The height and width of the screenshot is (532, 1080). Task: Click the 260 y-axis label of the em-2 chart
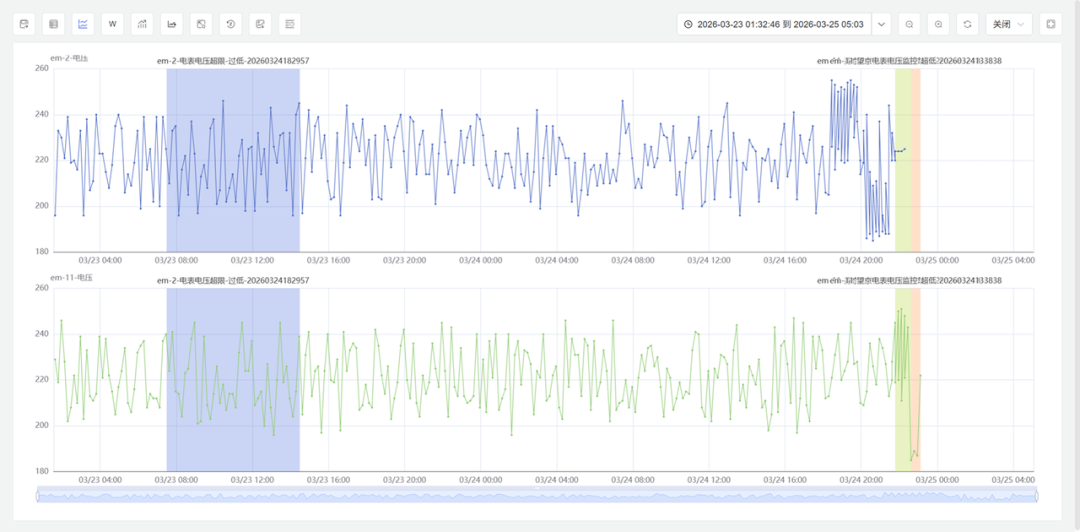(x=41, y=68)
